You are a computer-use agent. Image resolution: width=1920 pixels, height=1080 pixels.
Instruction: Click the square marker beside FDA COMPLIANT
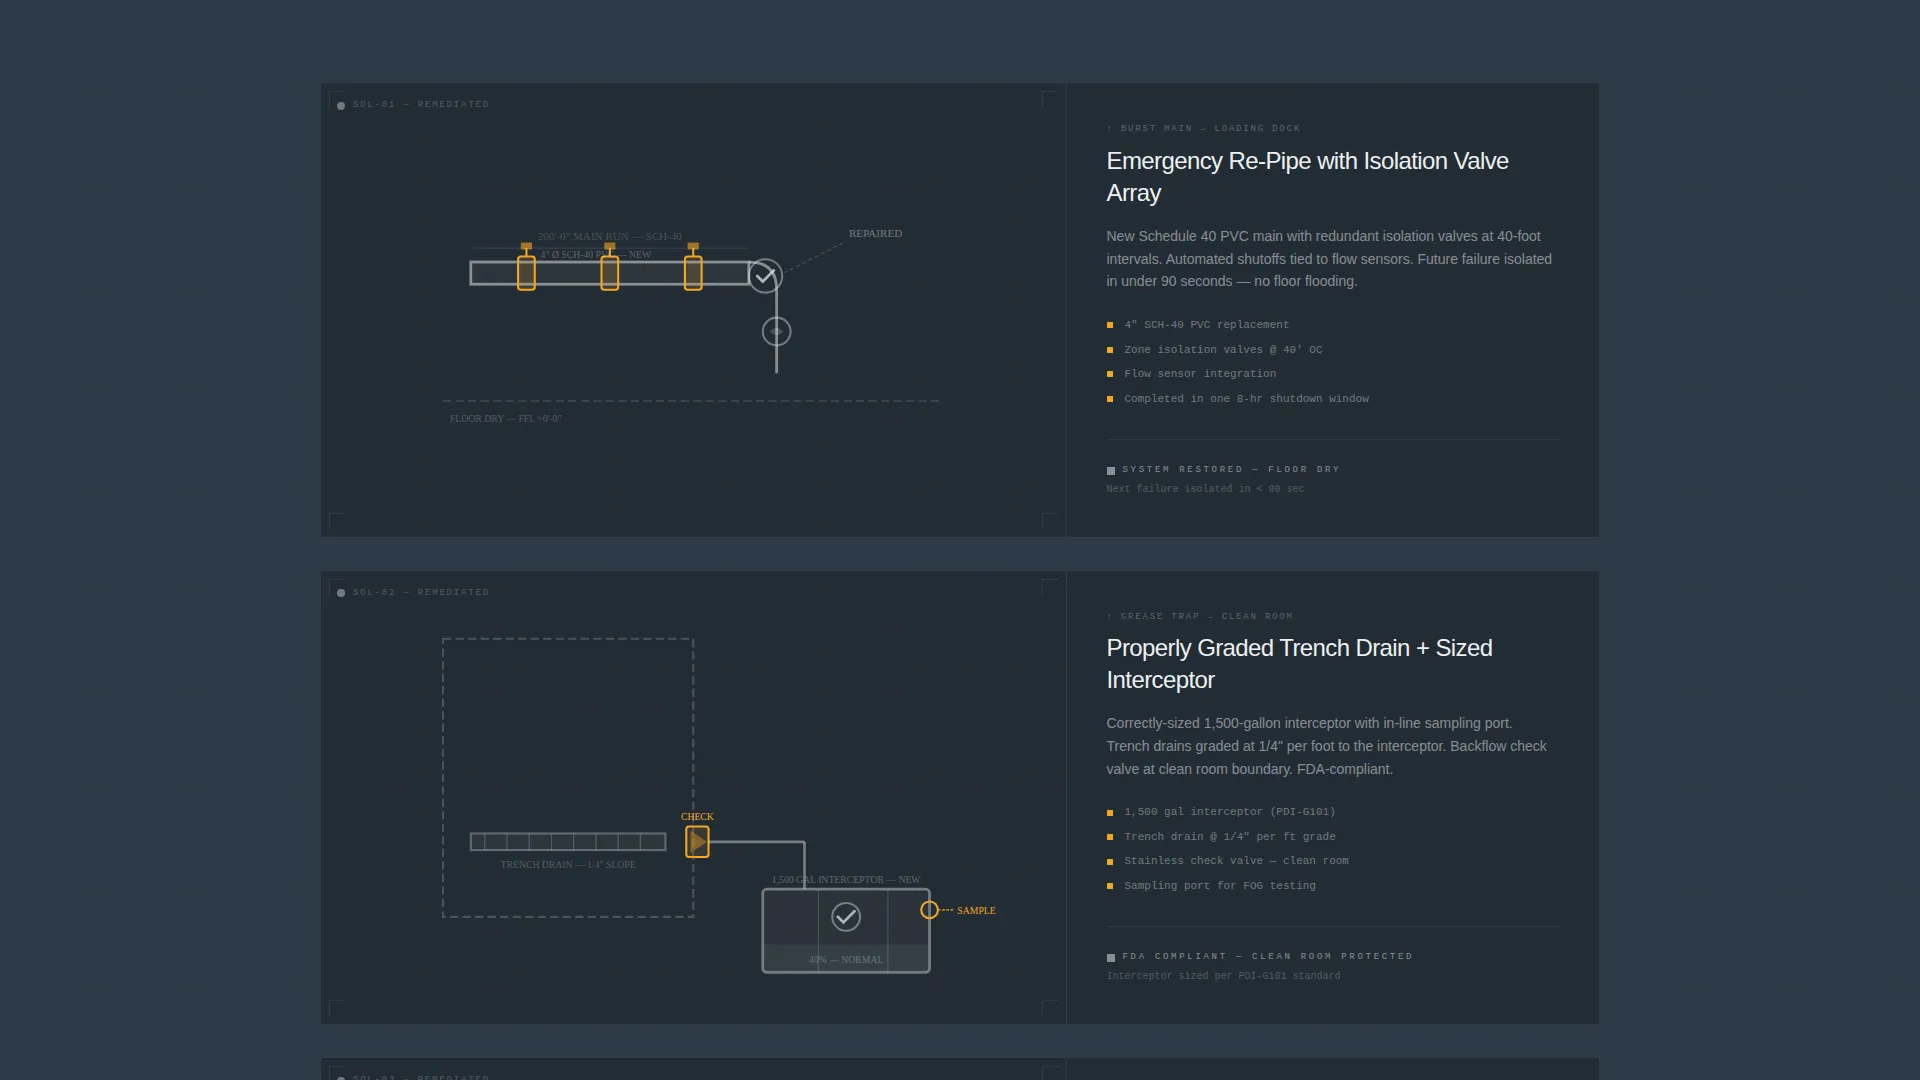pos(1111,958)
